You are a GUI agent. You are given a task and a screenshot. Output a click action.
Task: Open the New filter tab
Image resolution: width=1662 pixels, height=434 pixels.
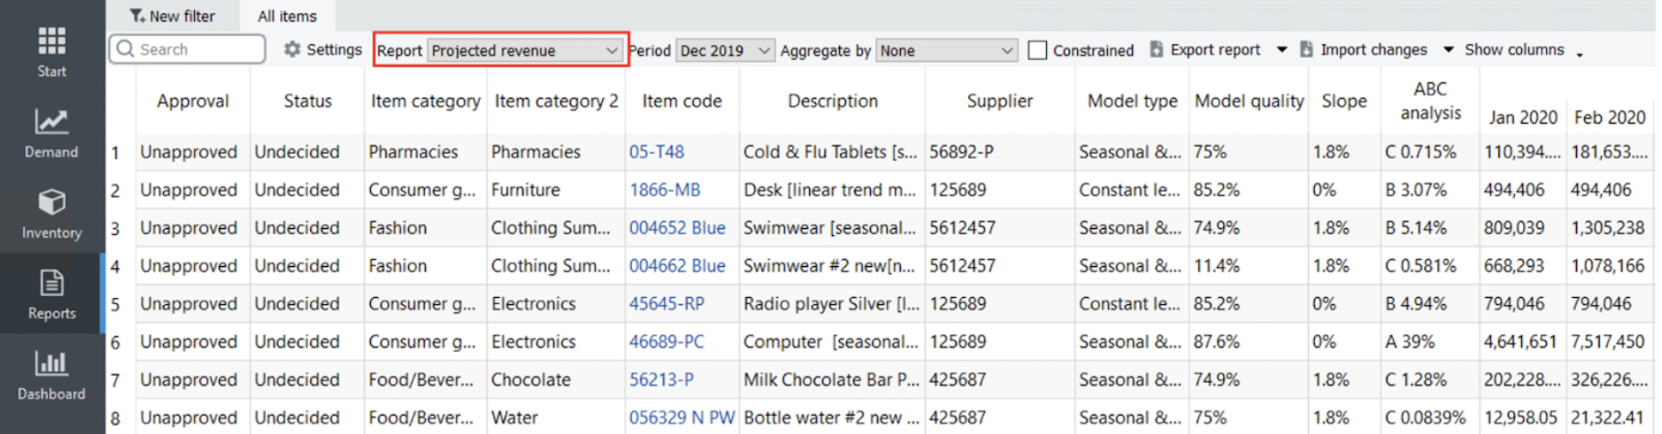pos(172,16)
